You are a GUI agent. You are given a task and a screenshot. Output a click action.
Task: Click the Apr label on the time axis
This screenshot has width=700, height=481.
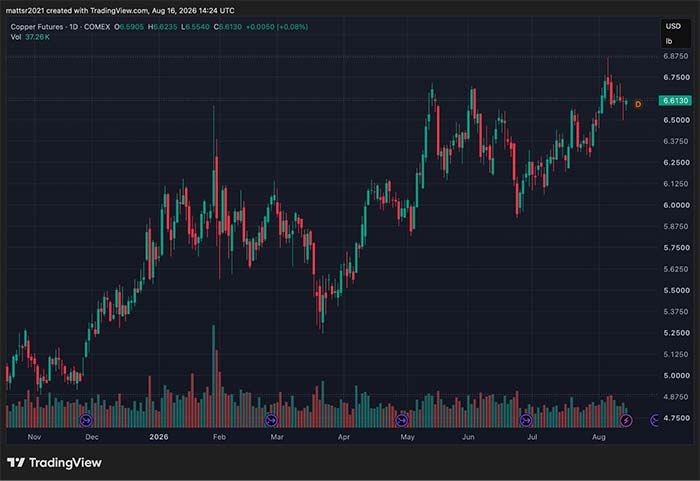(x=344, y=437)
